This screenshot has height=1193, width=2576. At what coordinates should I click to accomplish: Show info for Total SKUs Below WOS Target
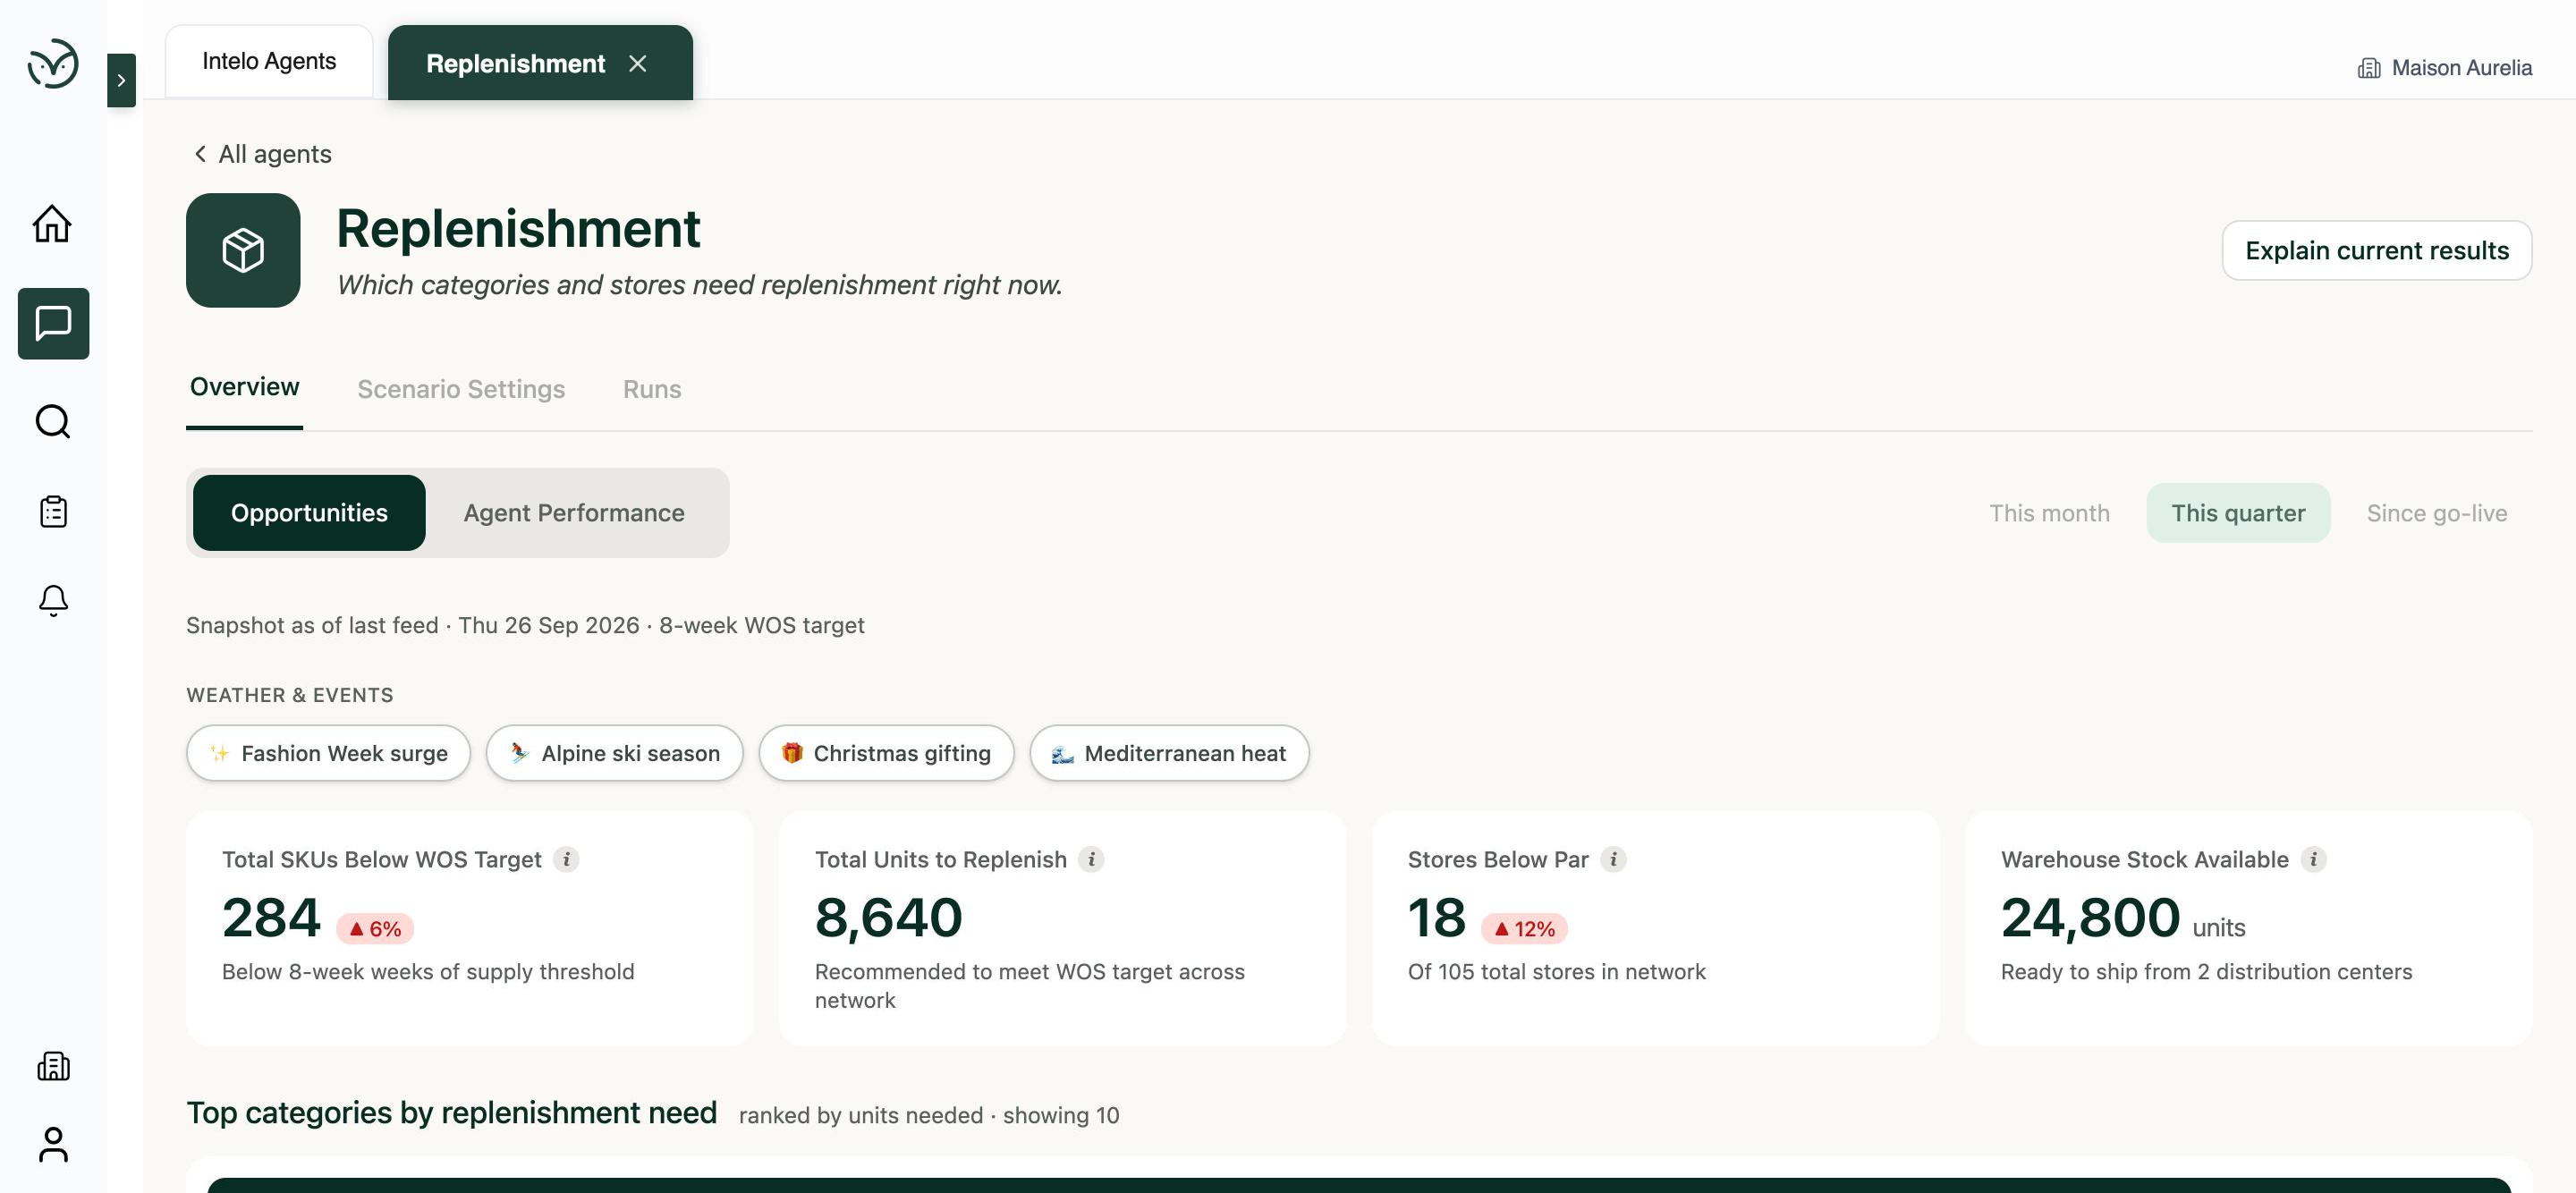[x=566, y=859]
